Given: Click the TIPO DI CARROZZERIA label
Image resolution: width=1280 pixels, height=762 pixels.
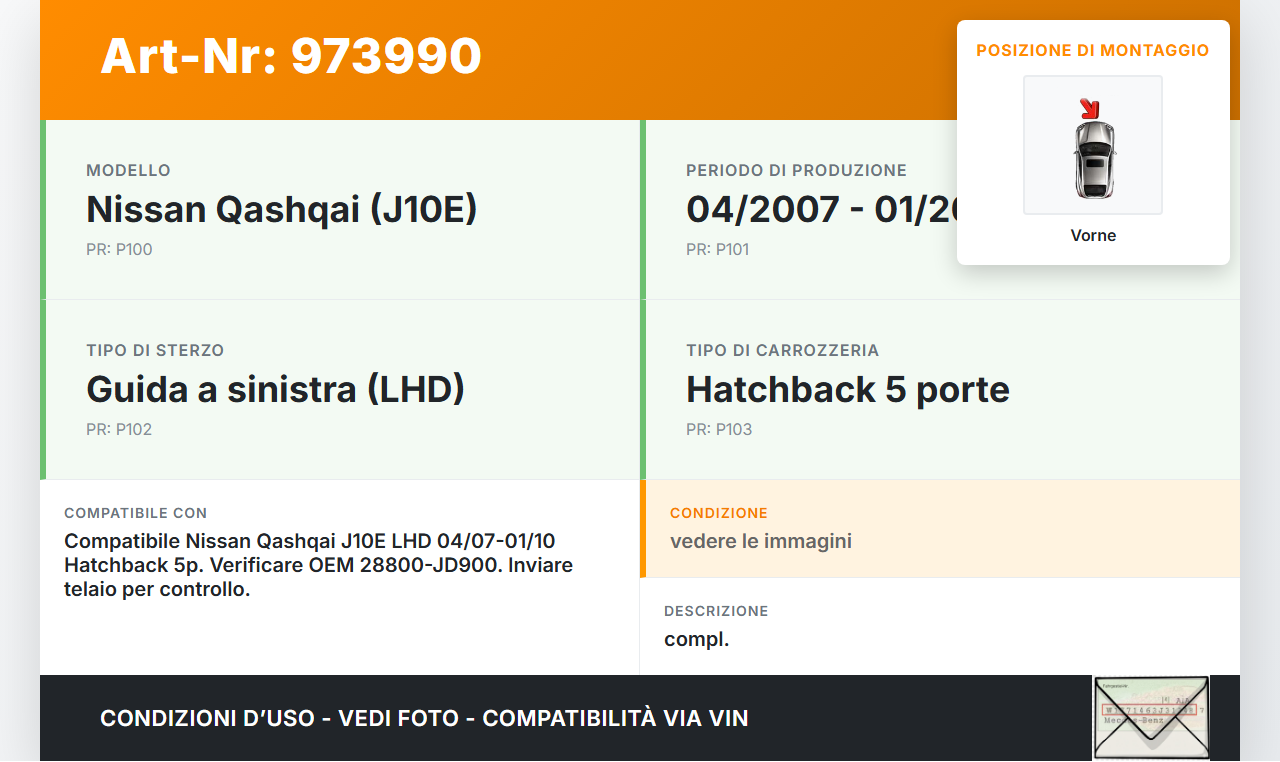Looking at the screenshot, I should [x=782, y=351].
